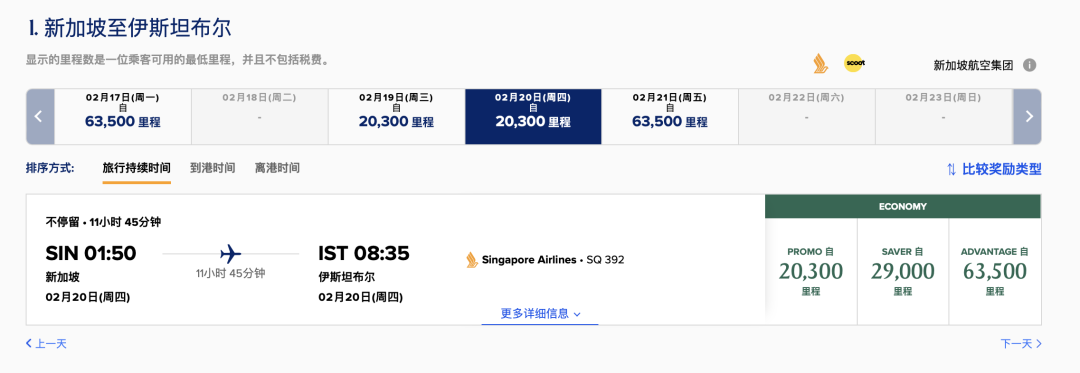This screenshot has height=373, width=1080.
Task: Click the previous week arrow in date carousel
Action: 40,116
